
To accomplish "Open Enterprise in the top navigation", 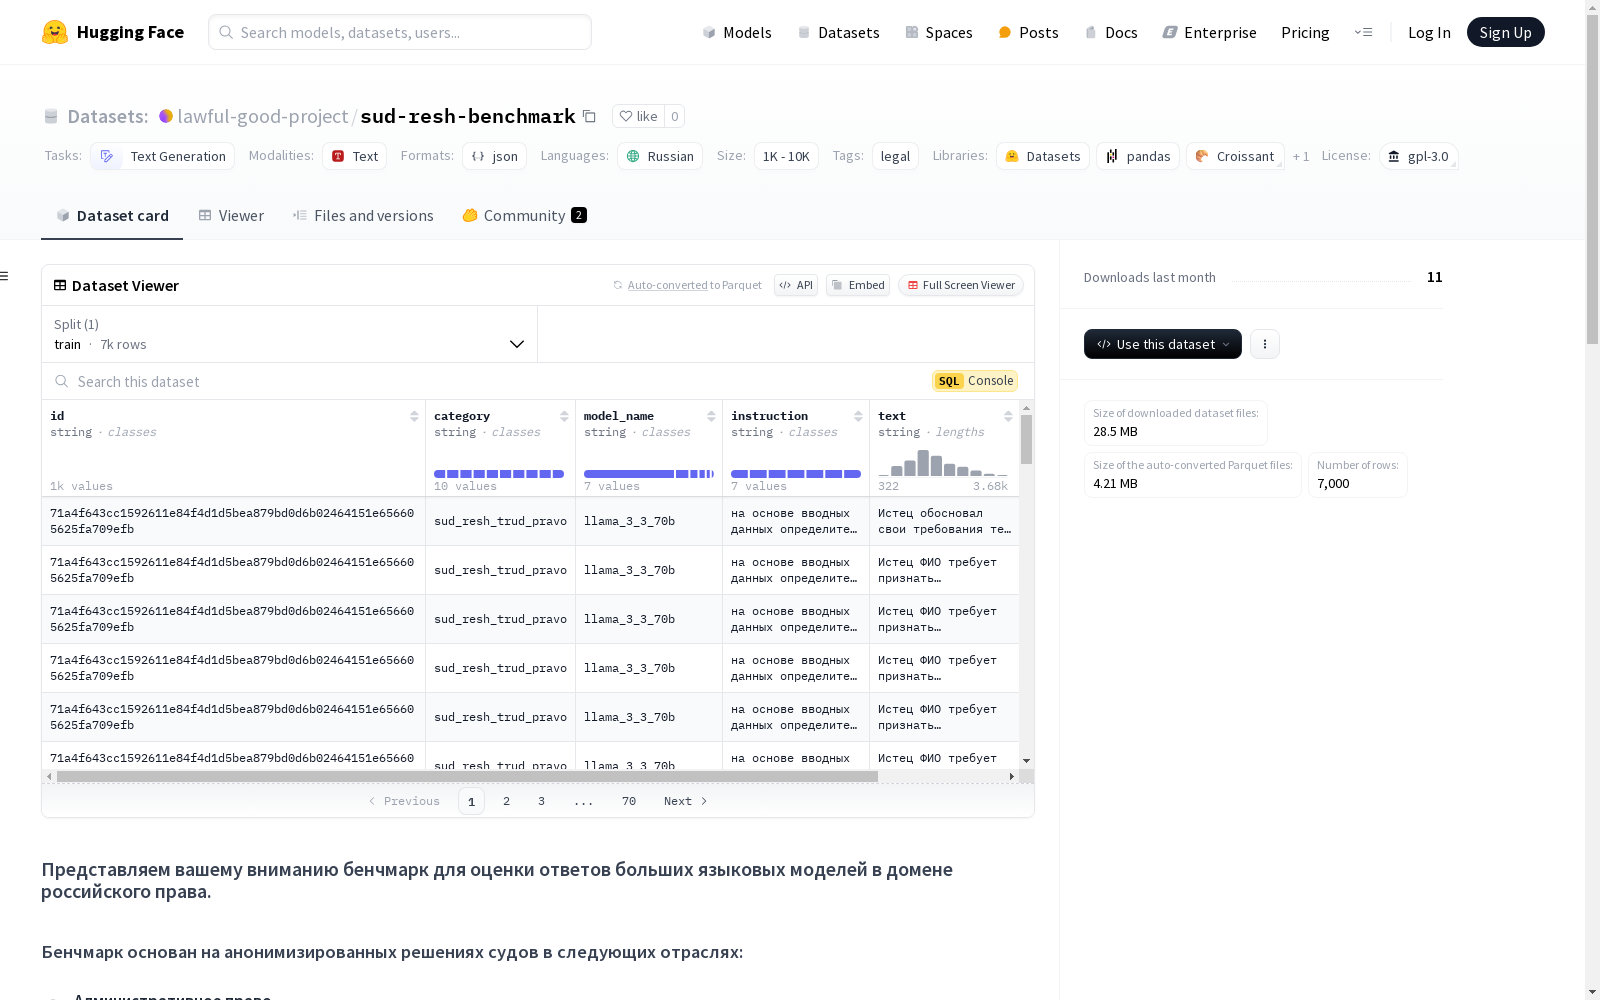I will pyautogui.click(x=1209, y=32).
